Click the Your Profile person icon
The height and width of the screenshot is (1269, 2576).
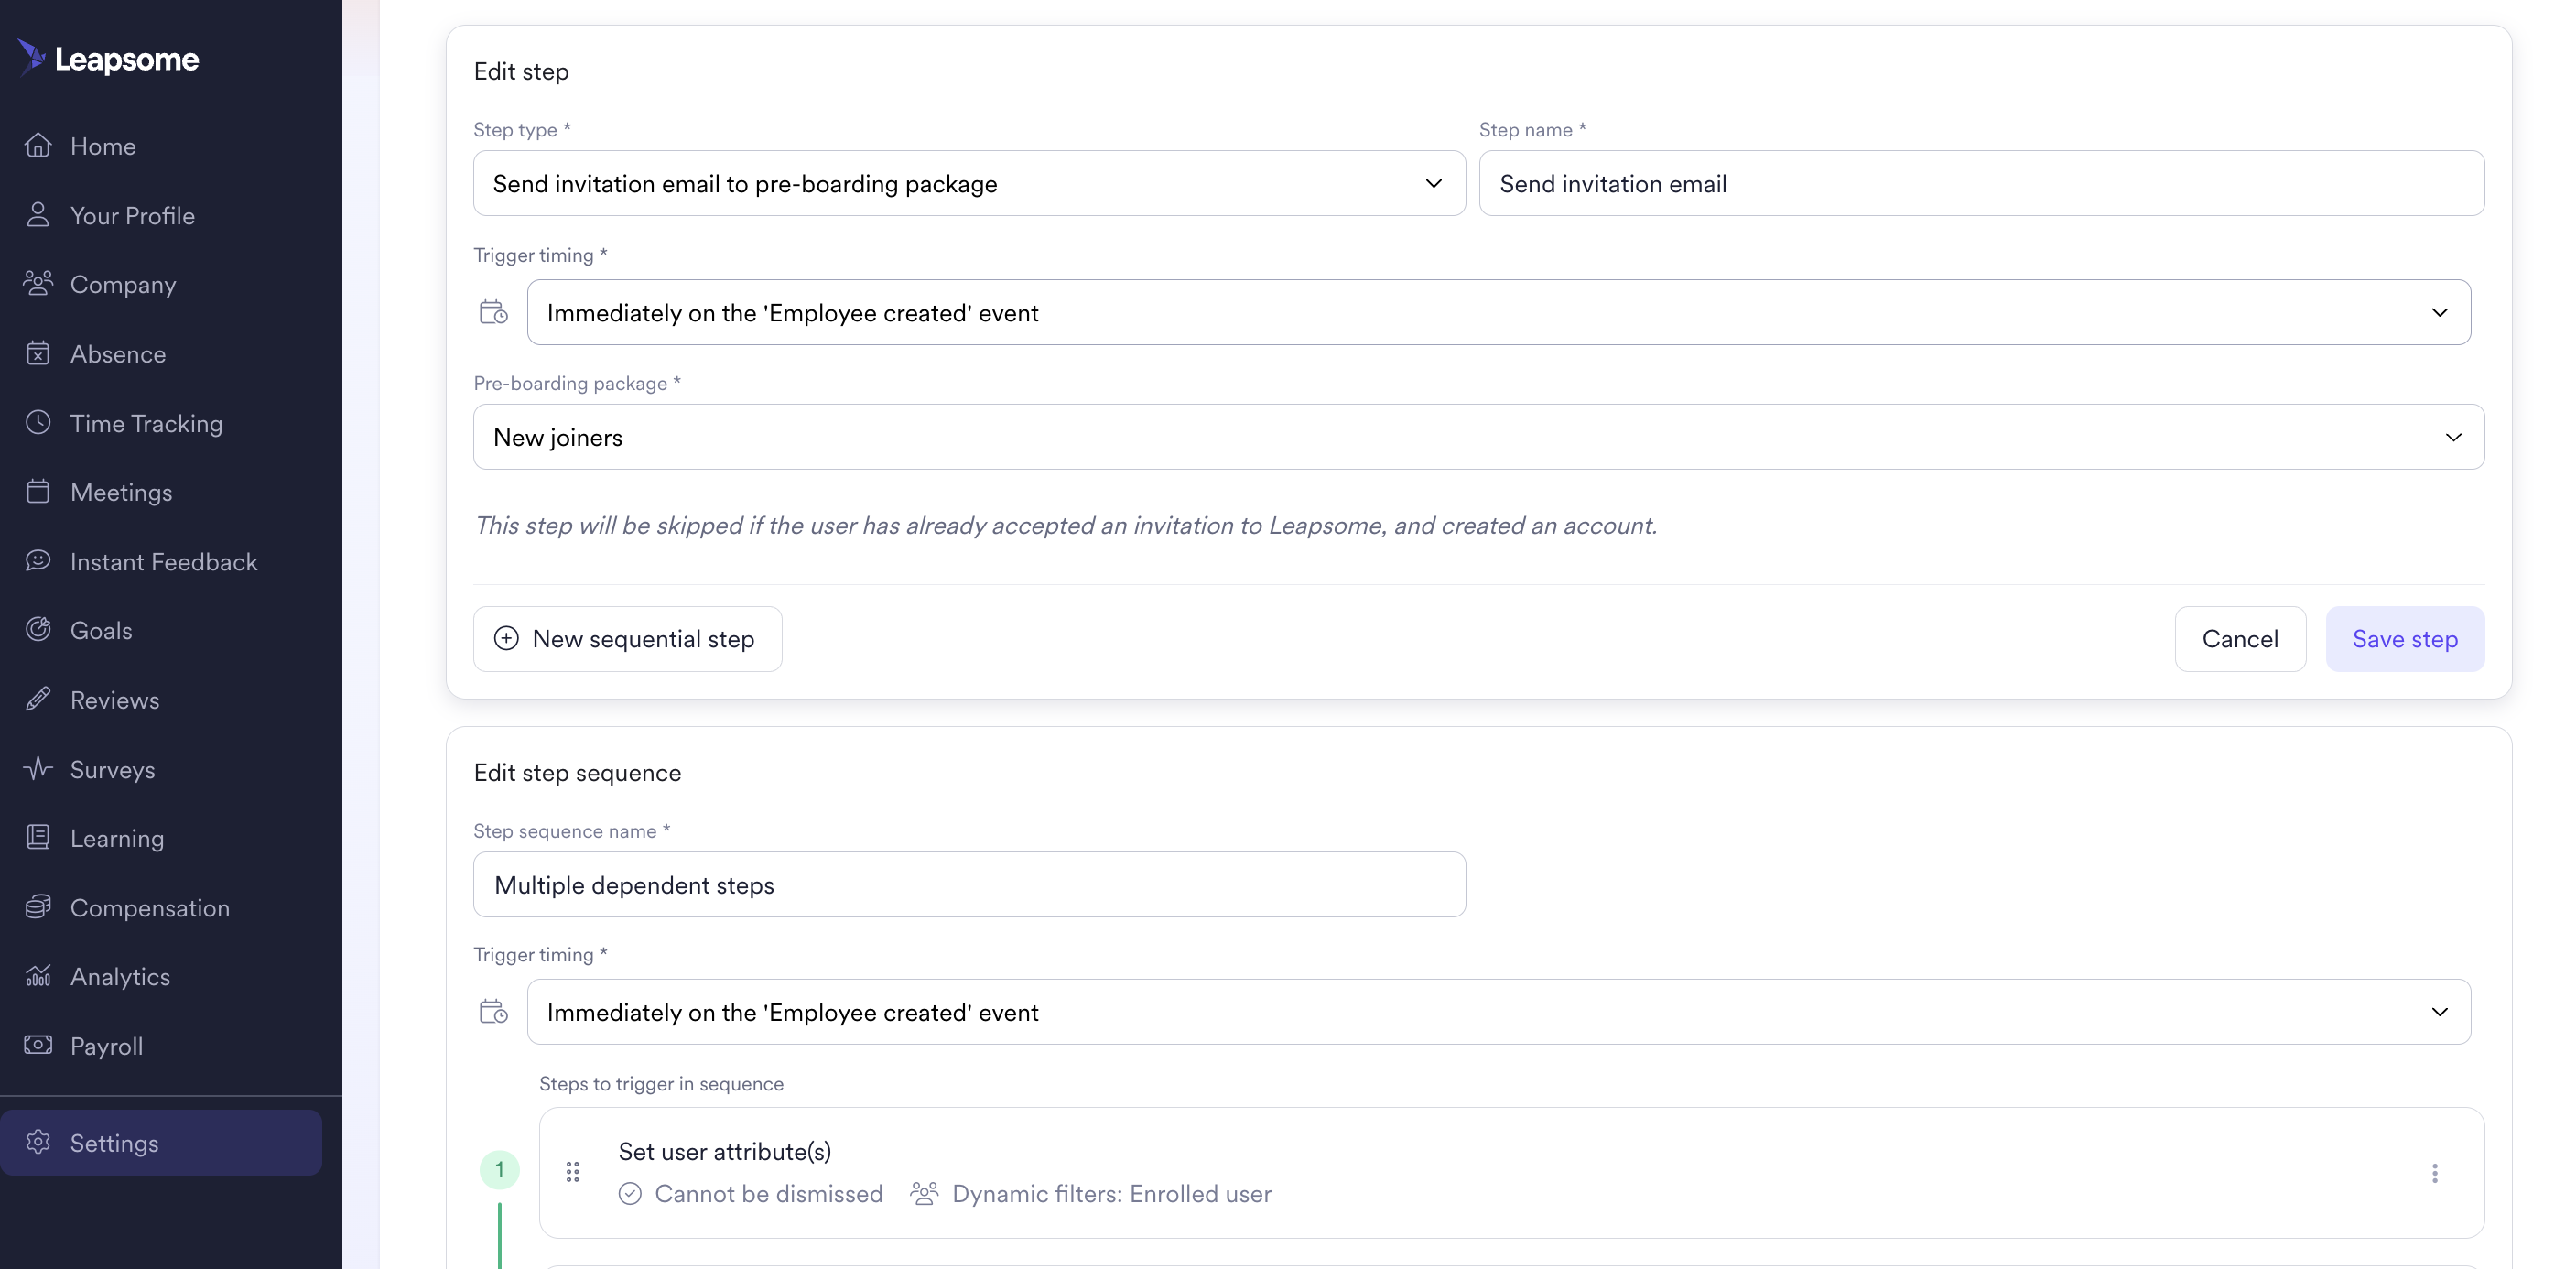pos(38,214)
